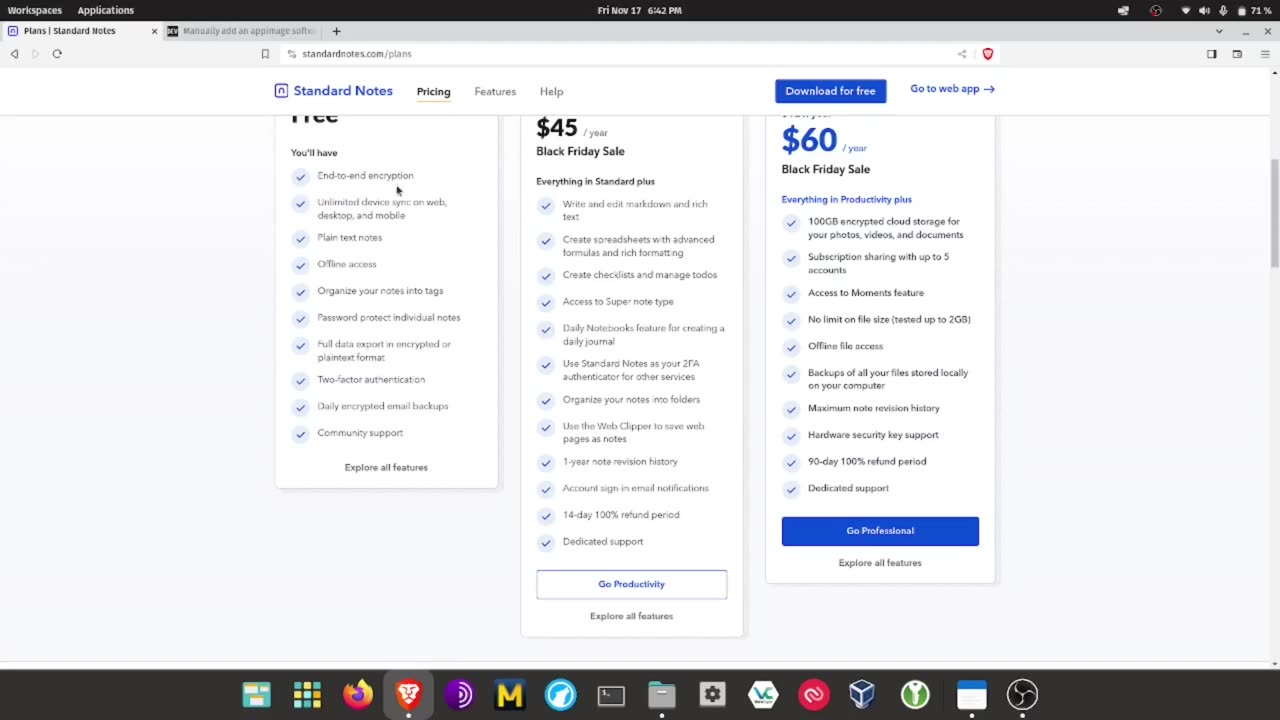Toggle the browser sidebar panel icon
The image size is (1280, 720).
(1212, 54)
